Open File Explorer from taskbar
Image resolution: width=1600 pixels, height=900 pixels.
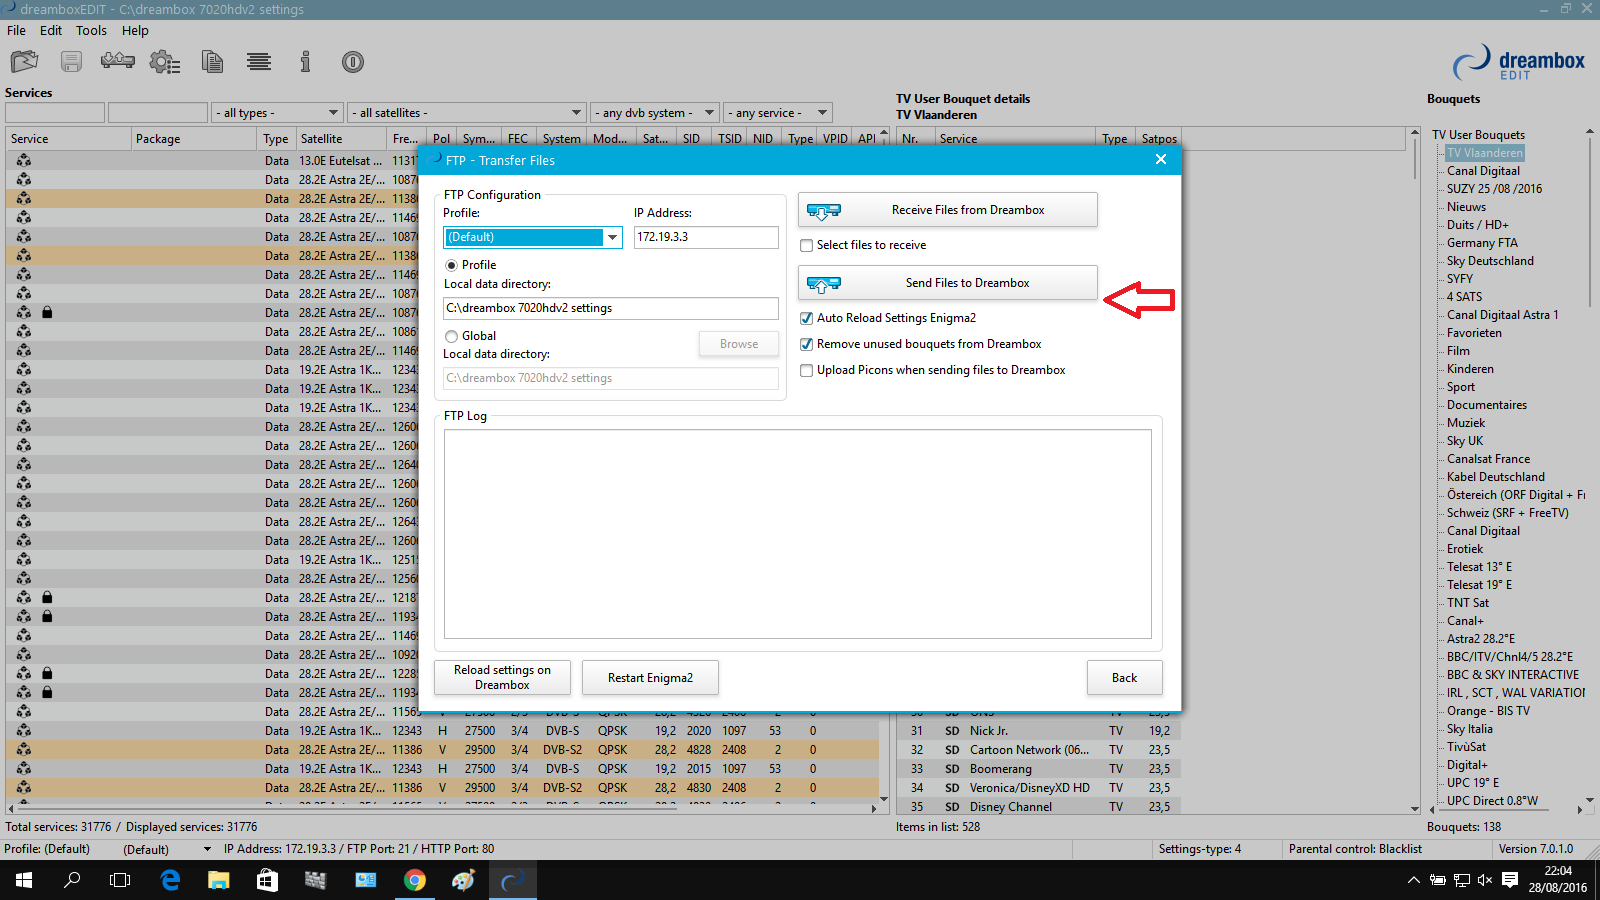[x=218, y=880]
